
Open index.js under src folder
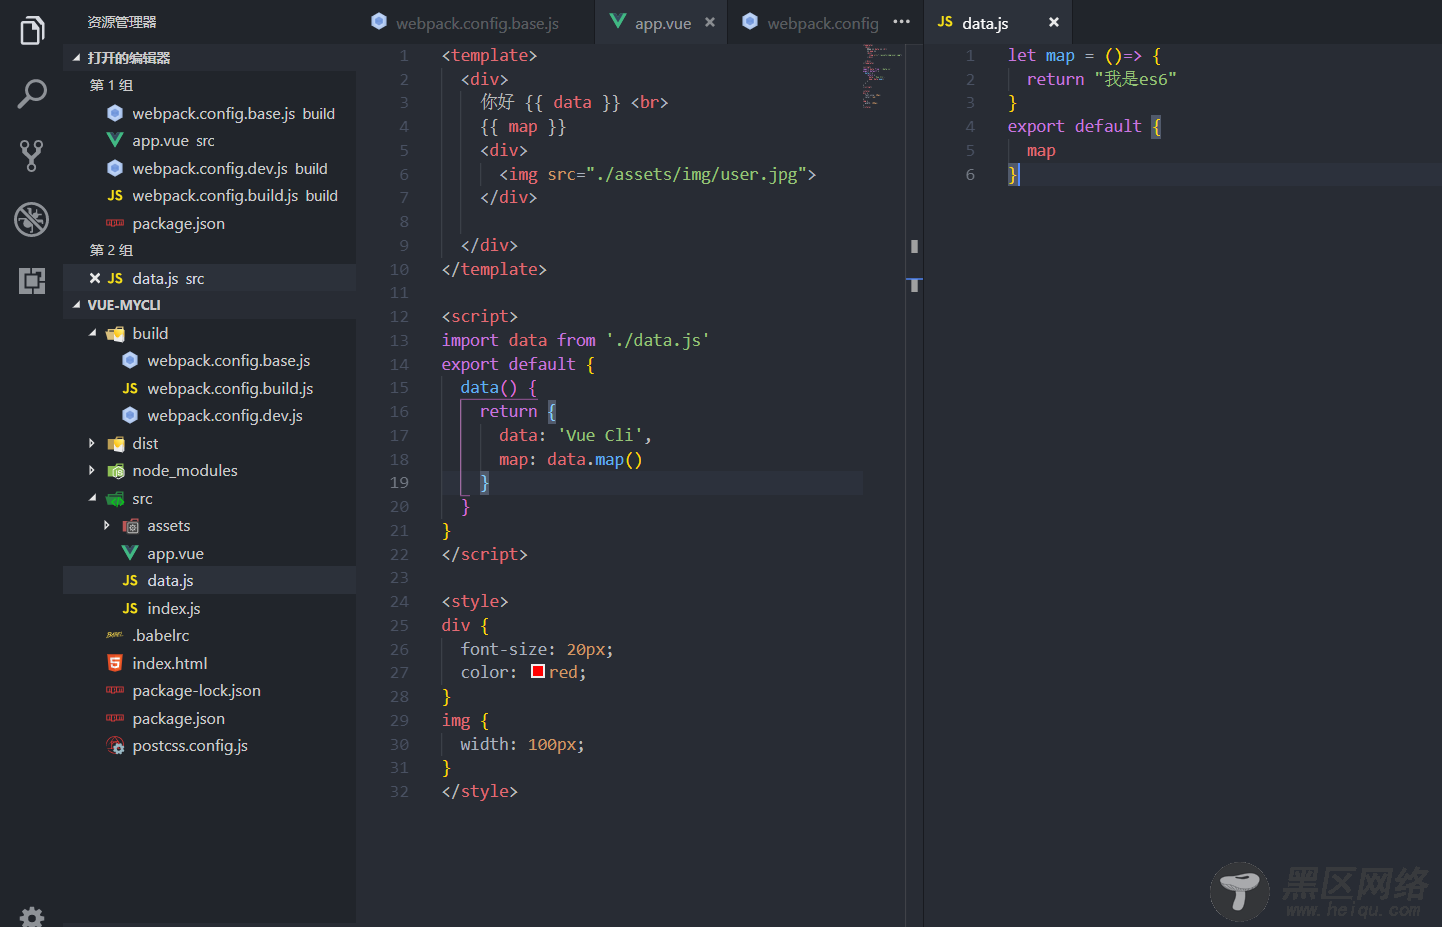tap(209, 608)
